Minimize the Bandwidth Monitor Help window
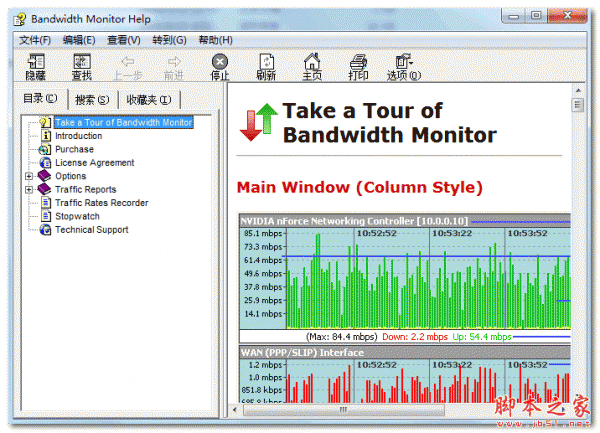Image resolution: width=600 pixels, height=433 pixels. click(514, 16)
